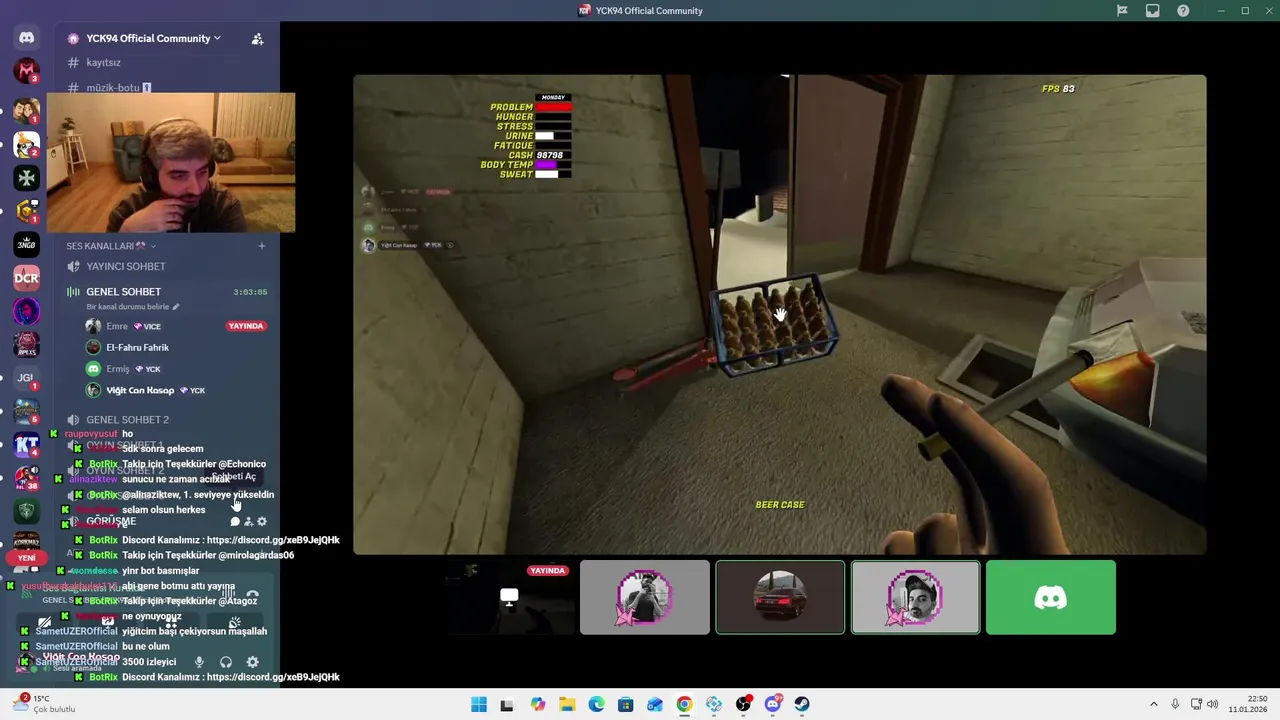Open the inbox icon in title bar

point(1153,11)
